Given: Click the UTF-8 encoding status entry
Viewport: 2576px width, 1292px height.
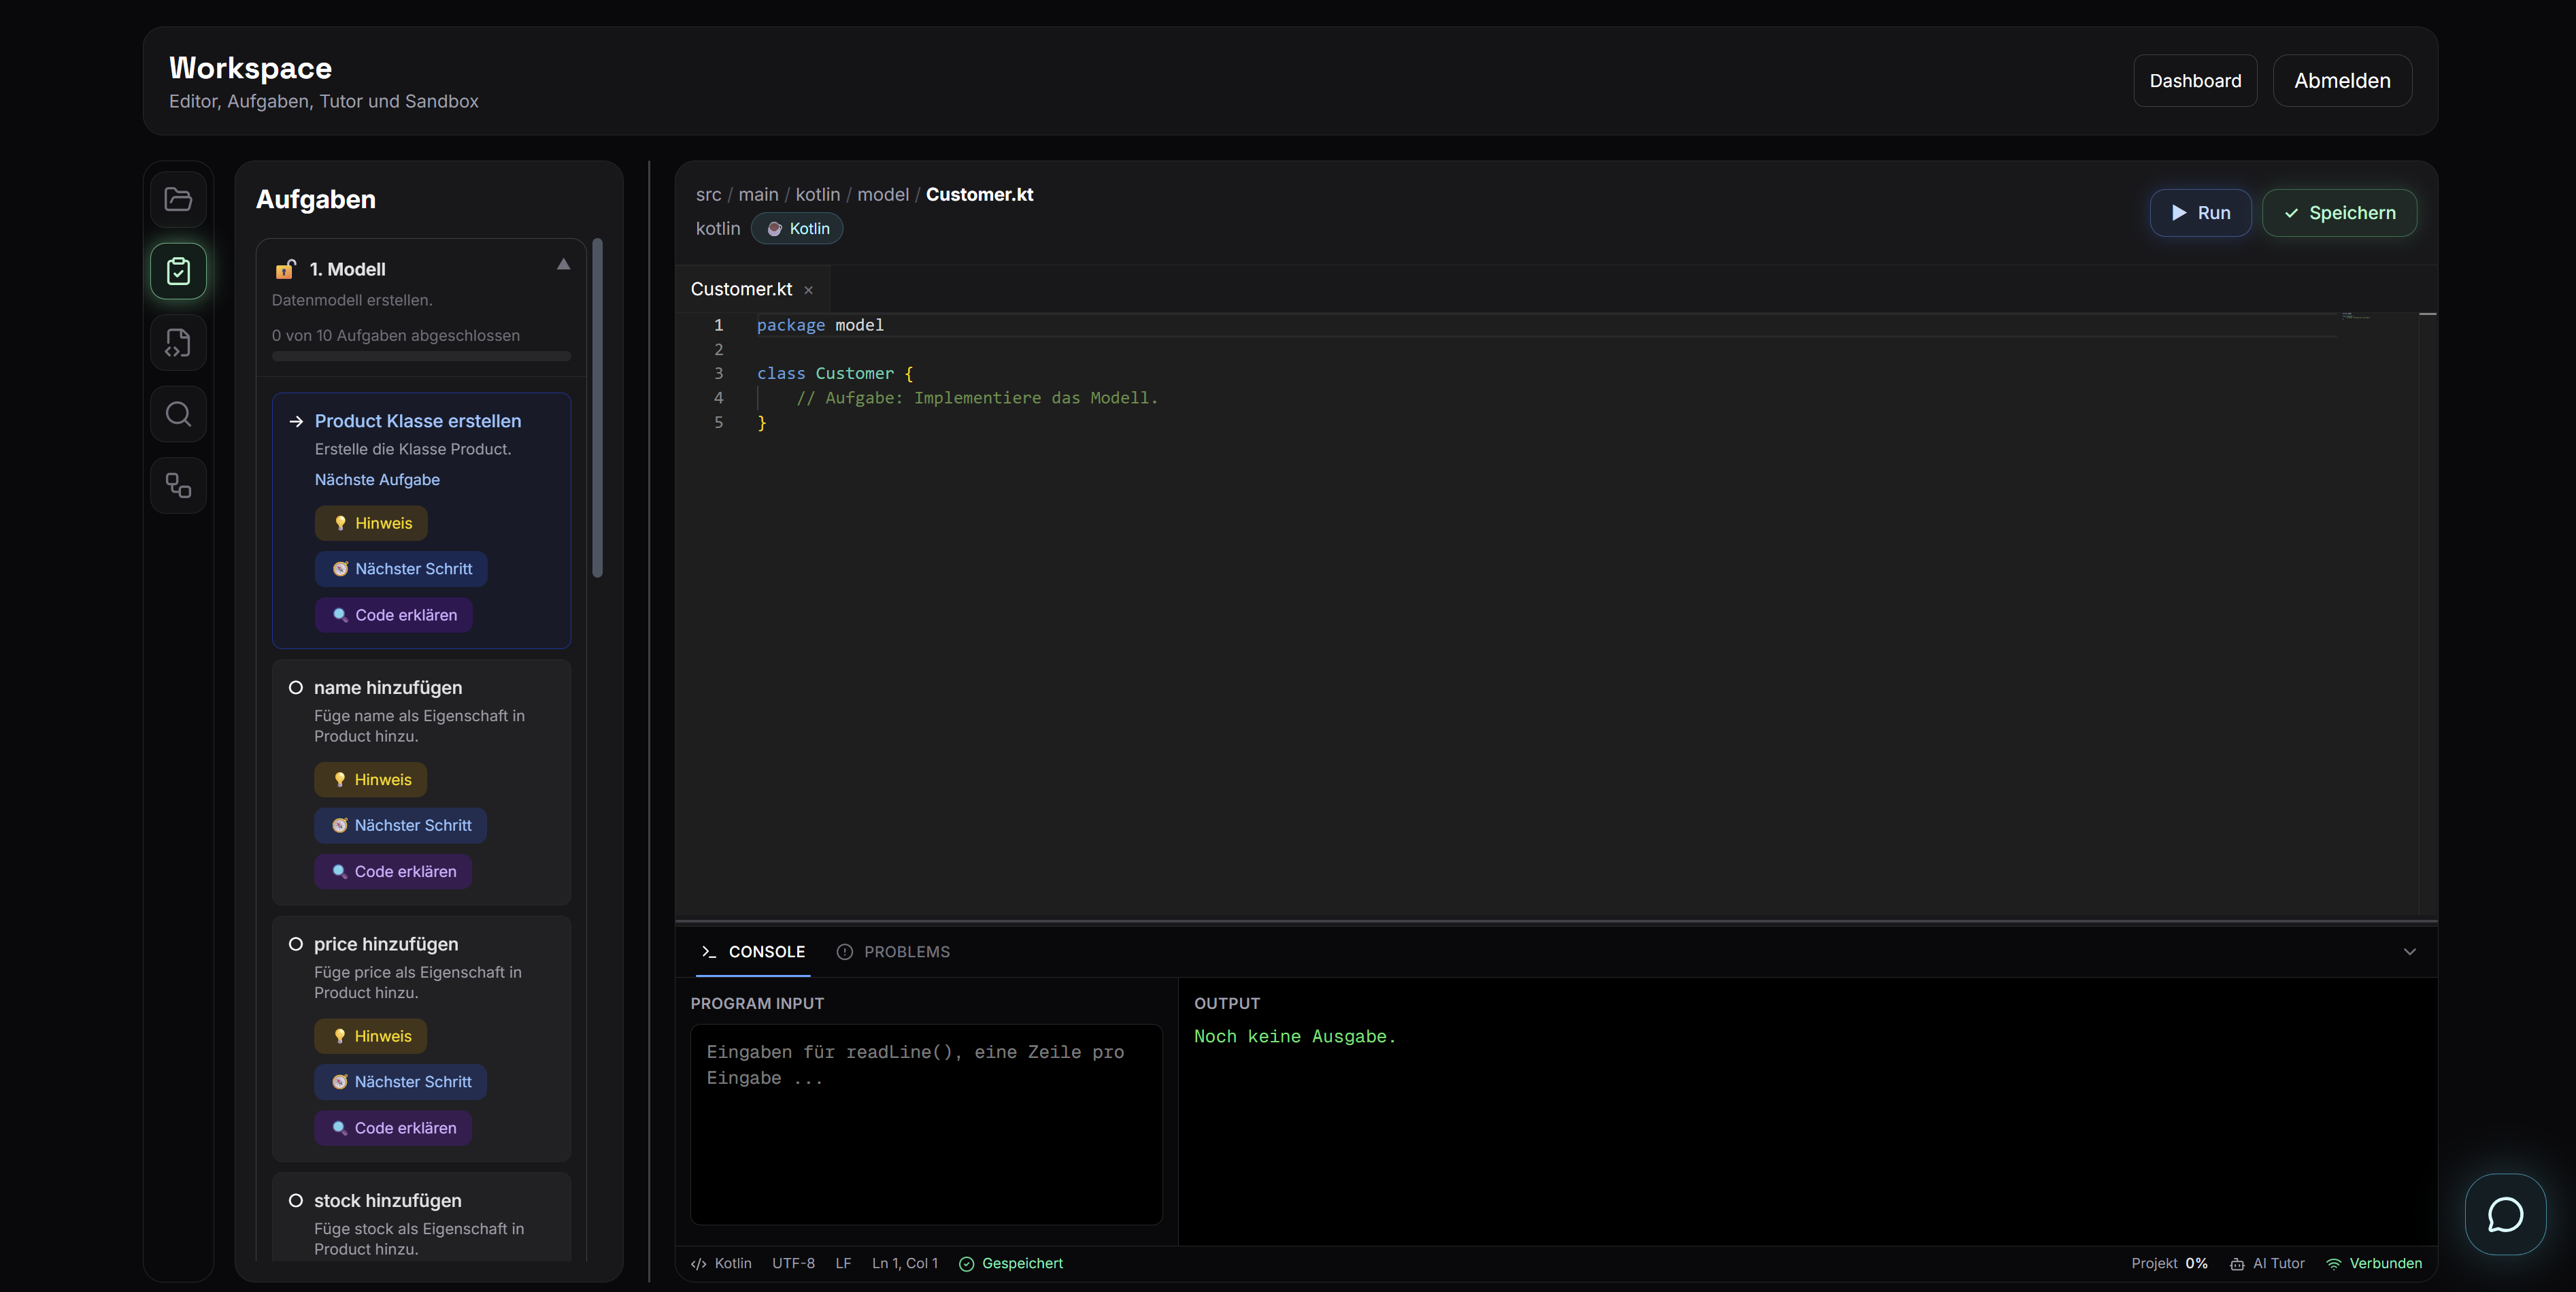Looking at the screenshot, I should point(793,1263).
